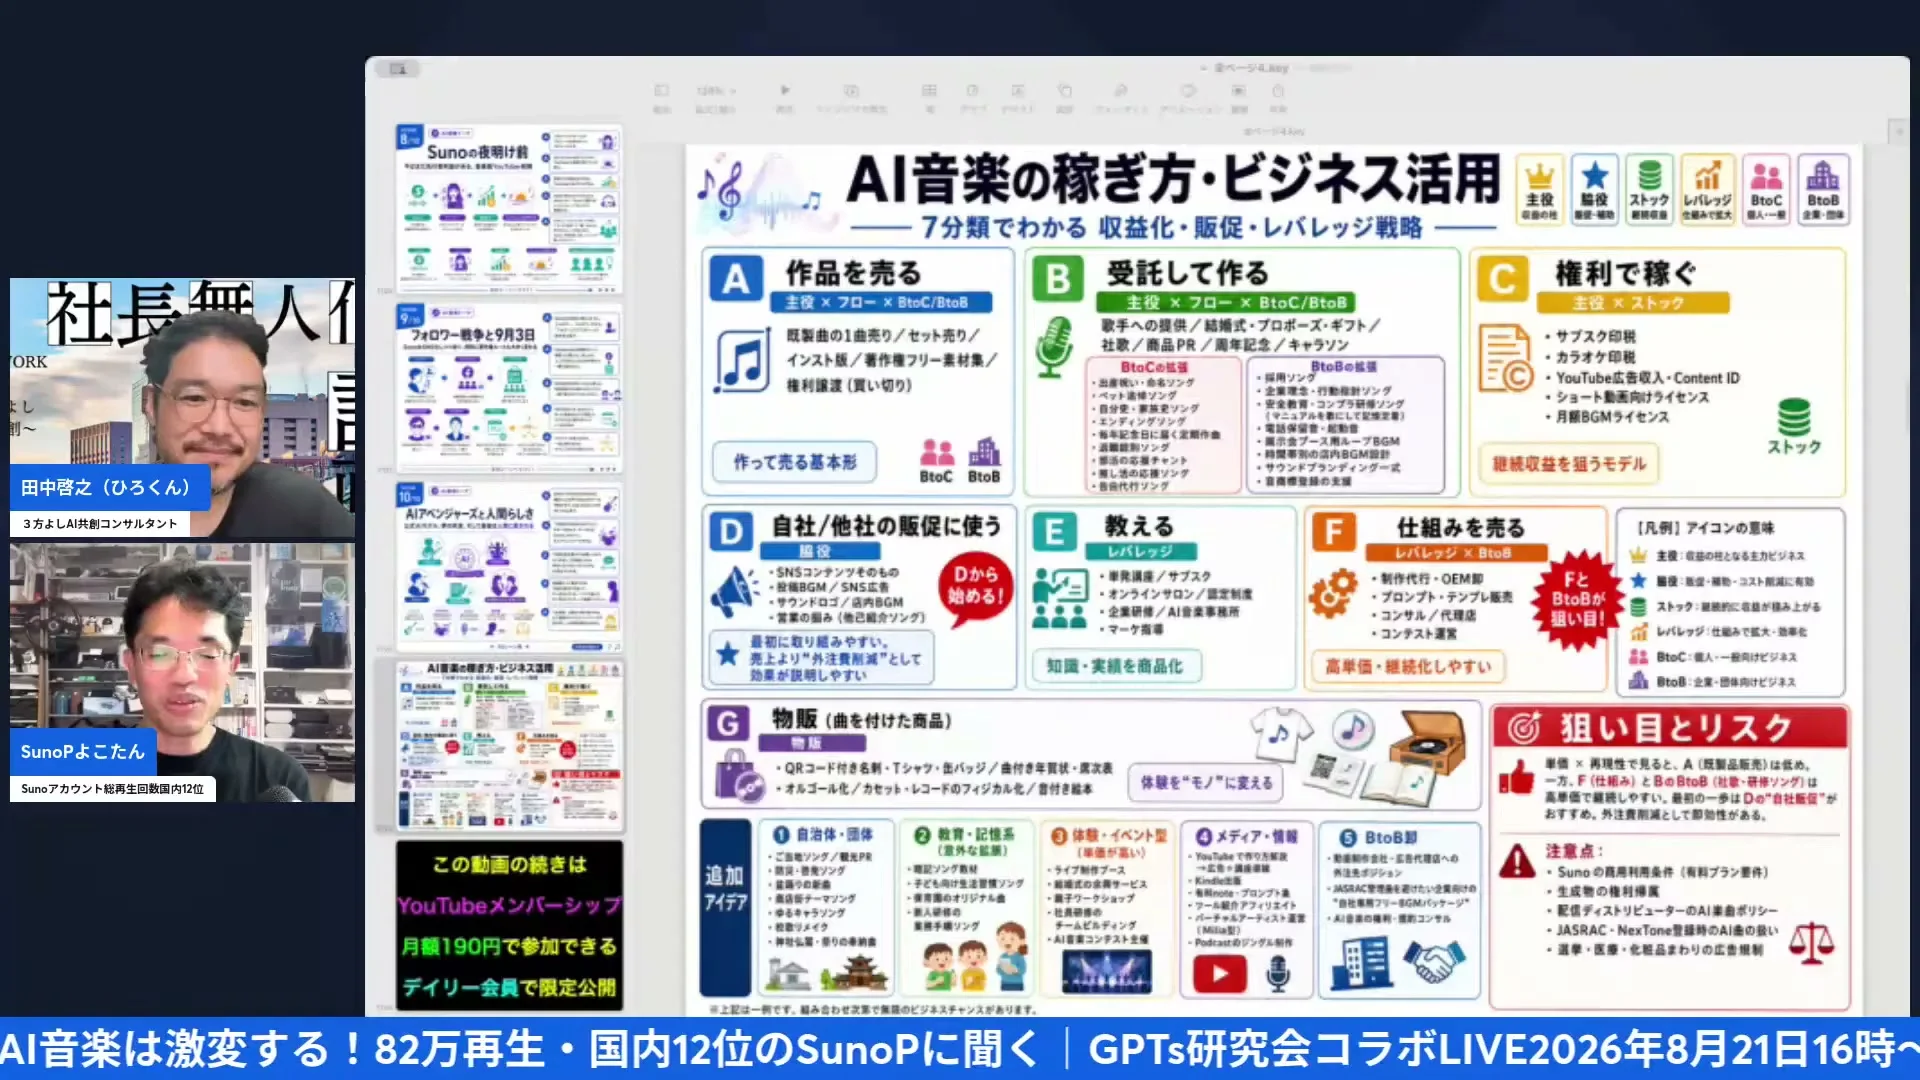Open the Zoom percentage dropdown in toolbar
This screenshot has height=1080, width=1920.
click(716, 91)
